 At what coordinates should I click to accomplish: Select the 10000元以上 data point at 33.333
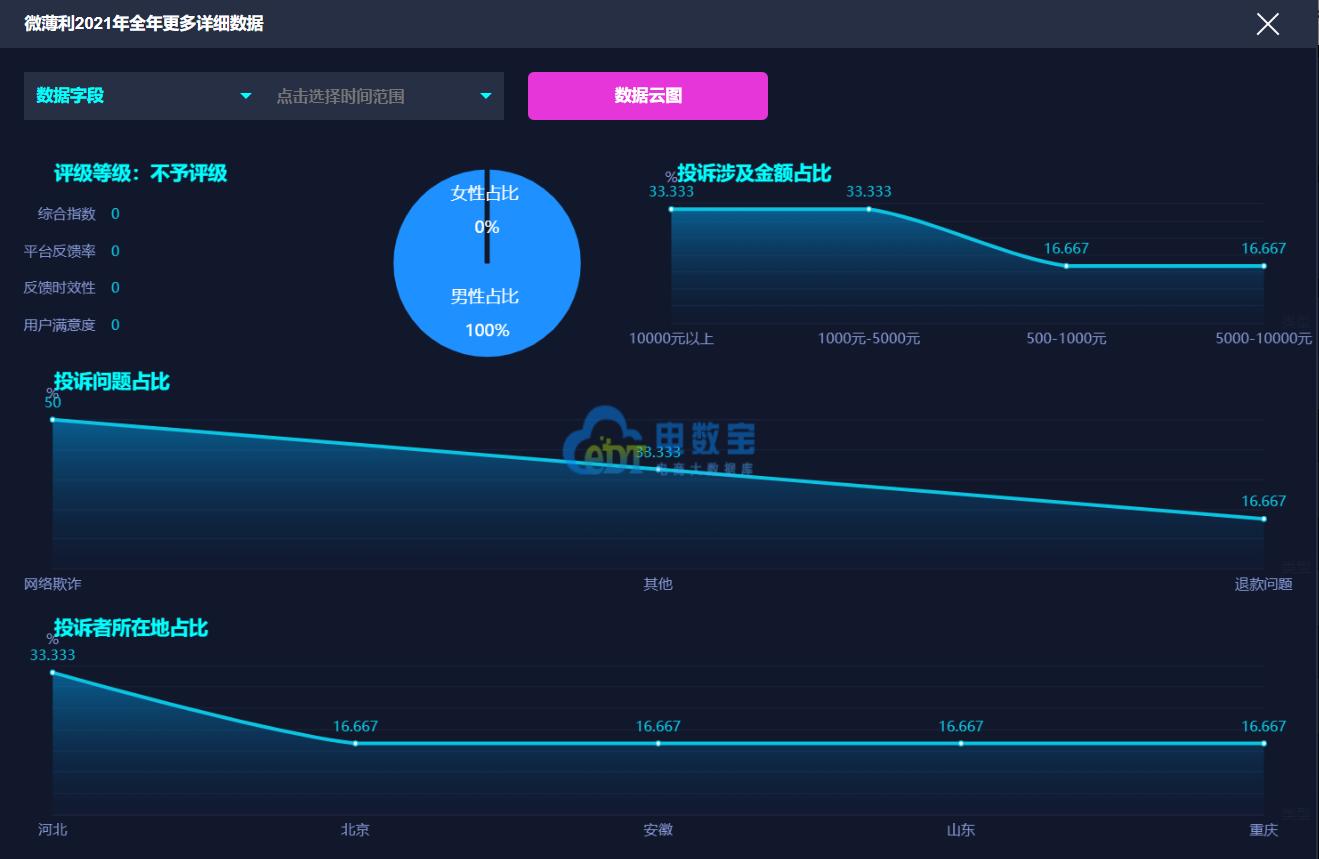click(671, 209)
